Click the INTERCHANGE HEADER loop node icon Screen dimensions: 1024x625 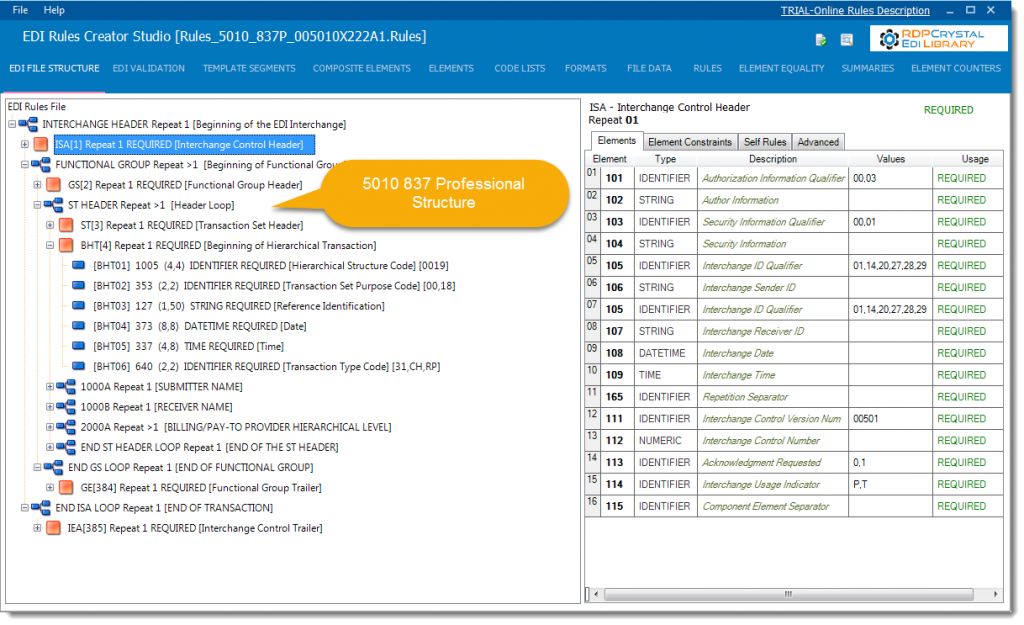point(27,124)
